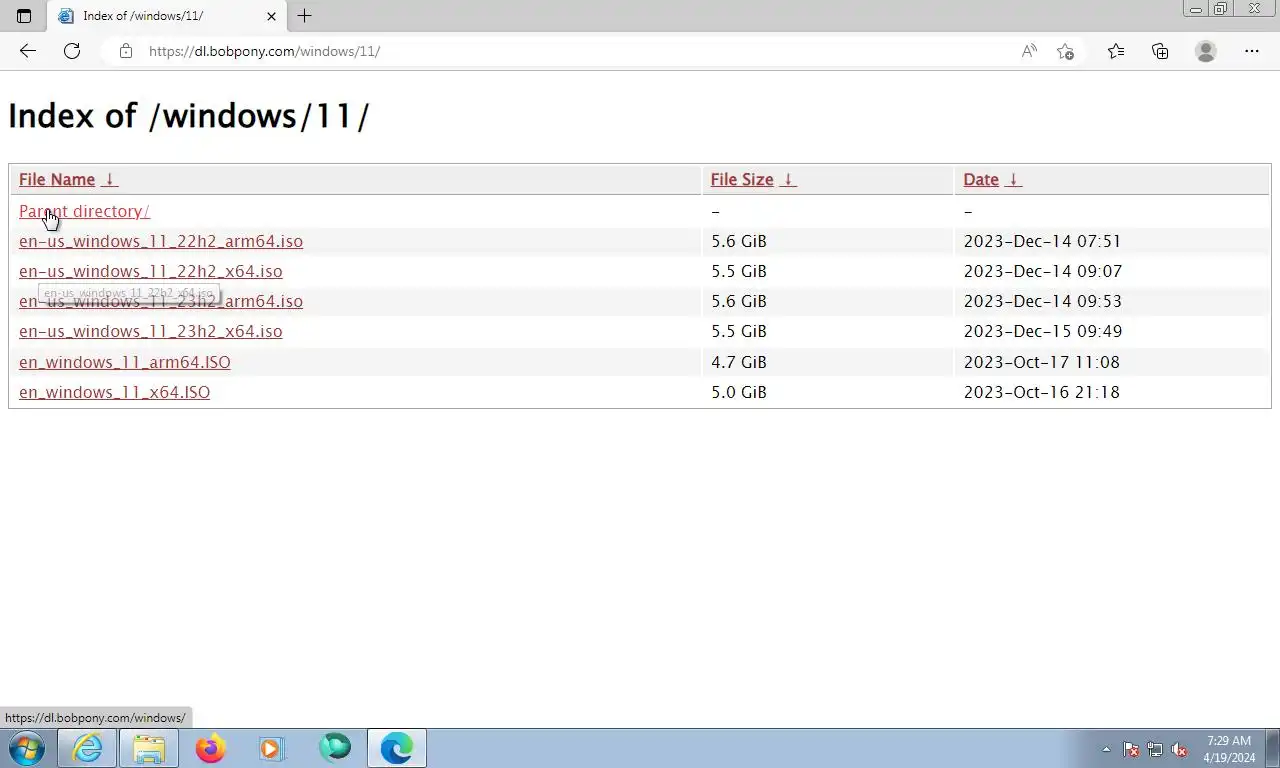Click the 4.7 GiB file size cell
Viewport: 1280px width, 768px height.
coord(739,362)
